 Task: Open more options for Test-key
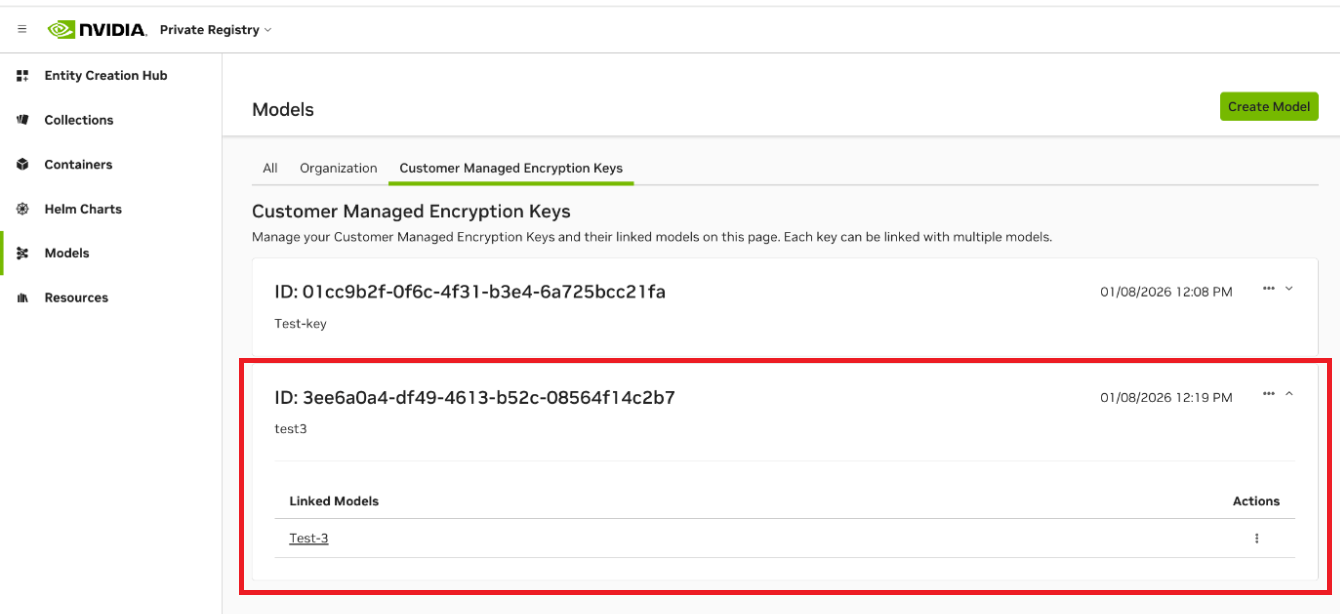[1268, 288]
